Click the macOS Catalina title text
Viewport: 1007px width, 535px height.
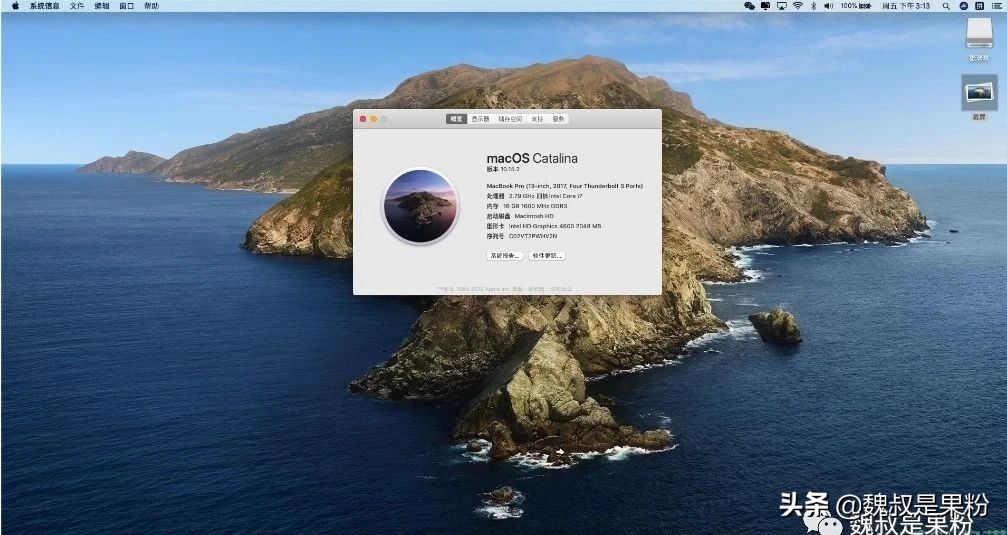click(x=532, y=159)
